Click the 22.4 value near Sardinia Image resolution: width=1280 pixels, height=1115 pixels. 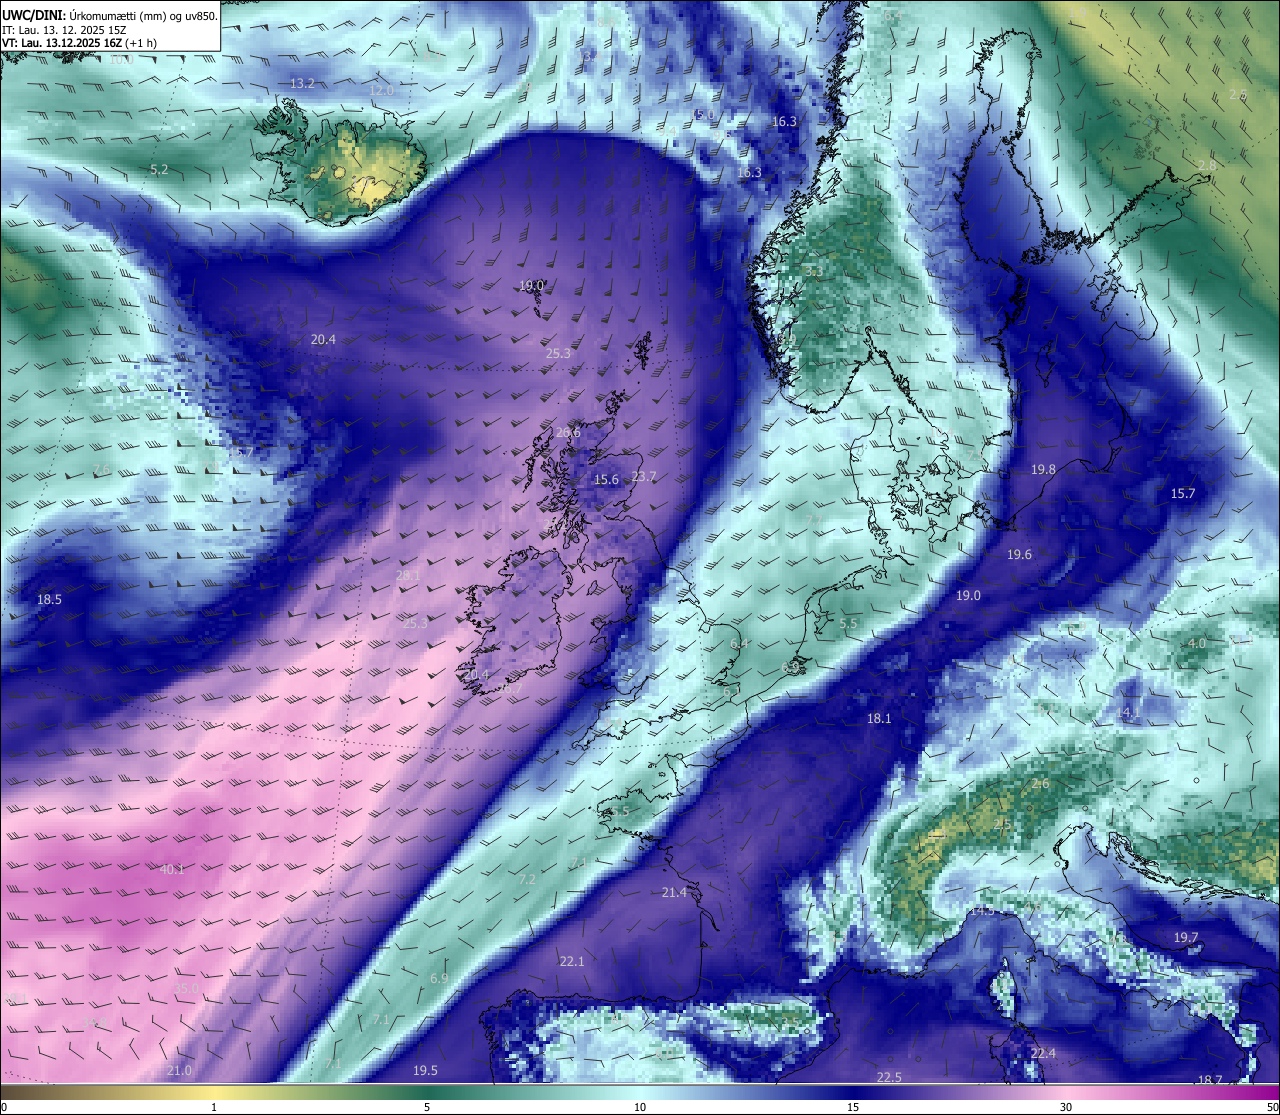coord(1043,1053)
